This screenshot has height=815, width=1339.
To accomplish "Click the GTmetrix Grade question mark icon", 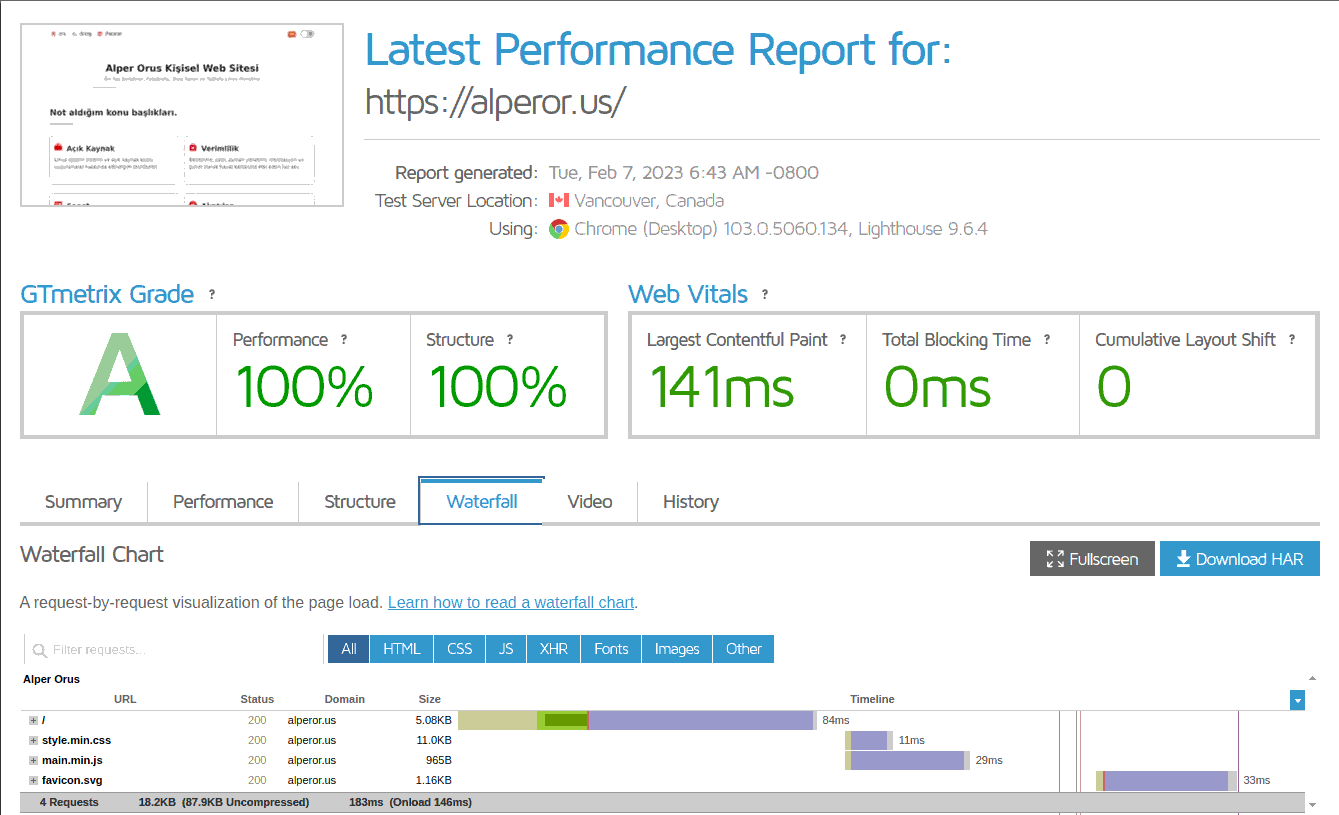I will (x=211, y=294).
